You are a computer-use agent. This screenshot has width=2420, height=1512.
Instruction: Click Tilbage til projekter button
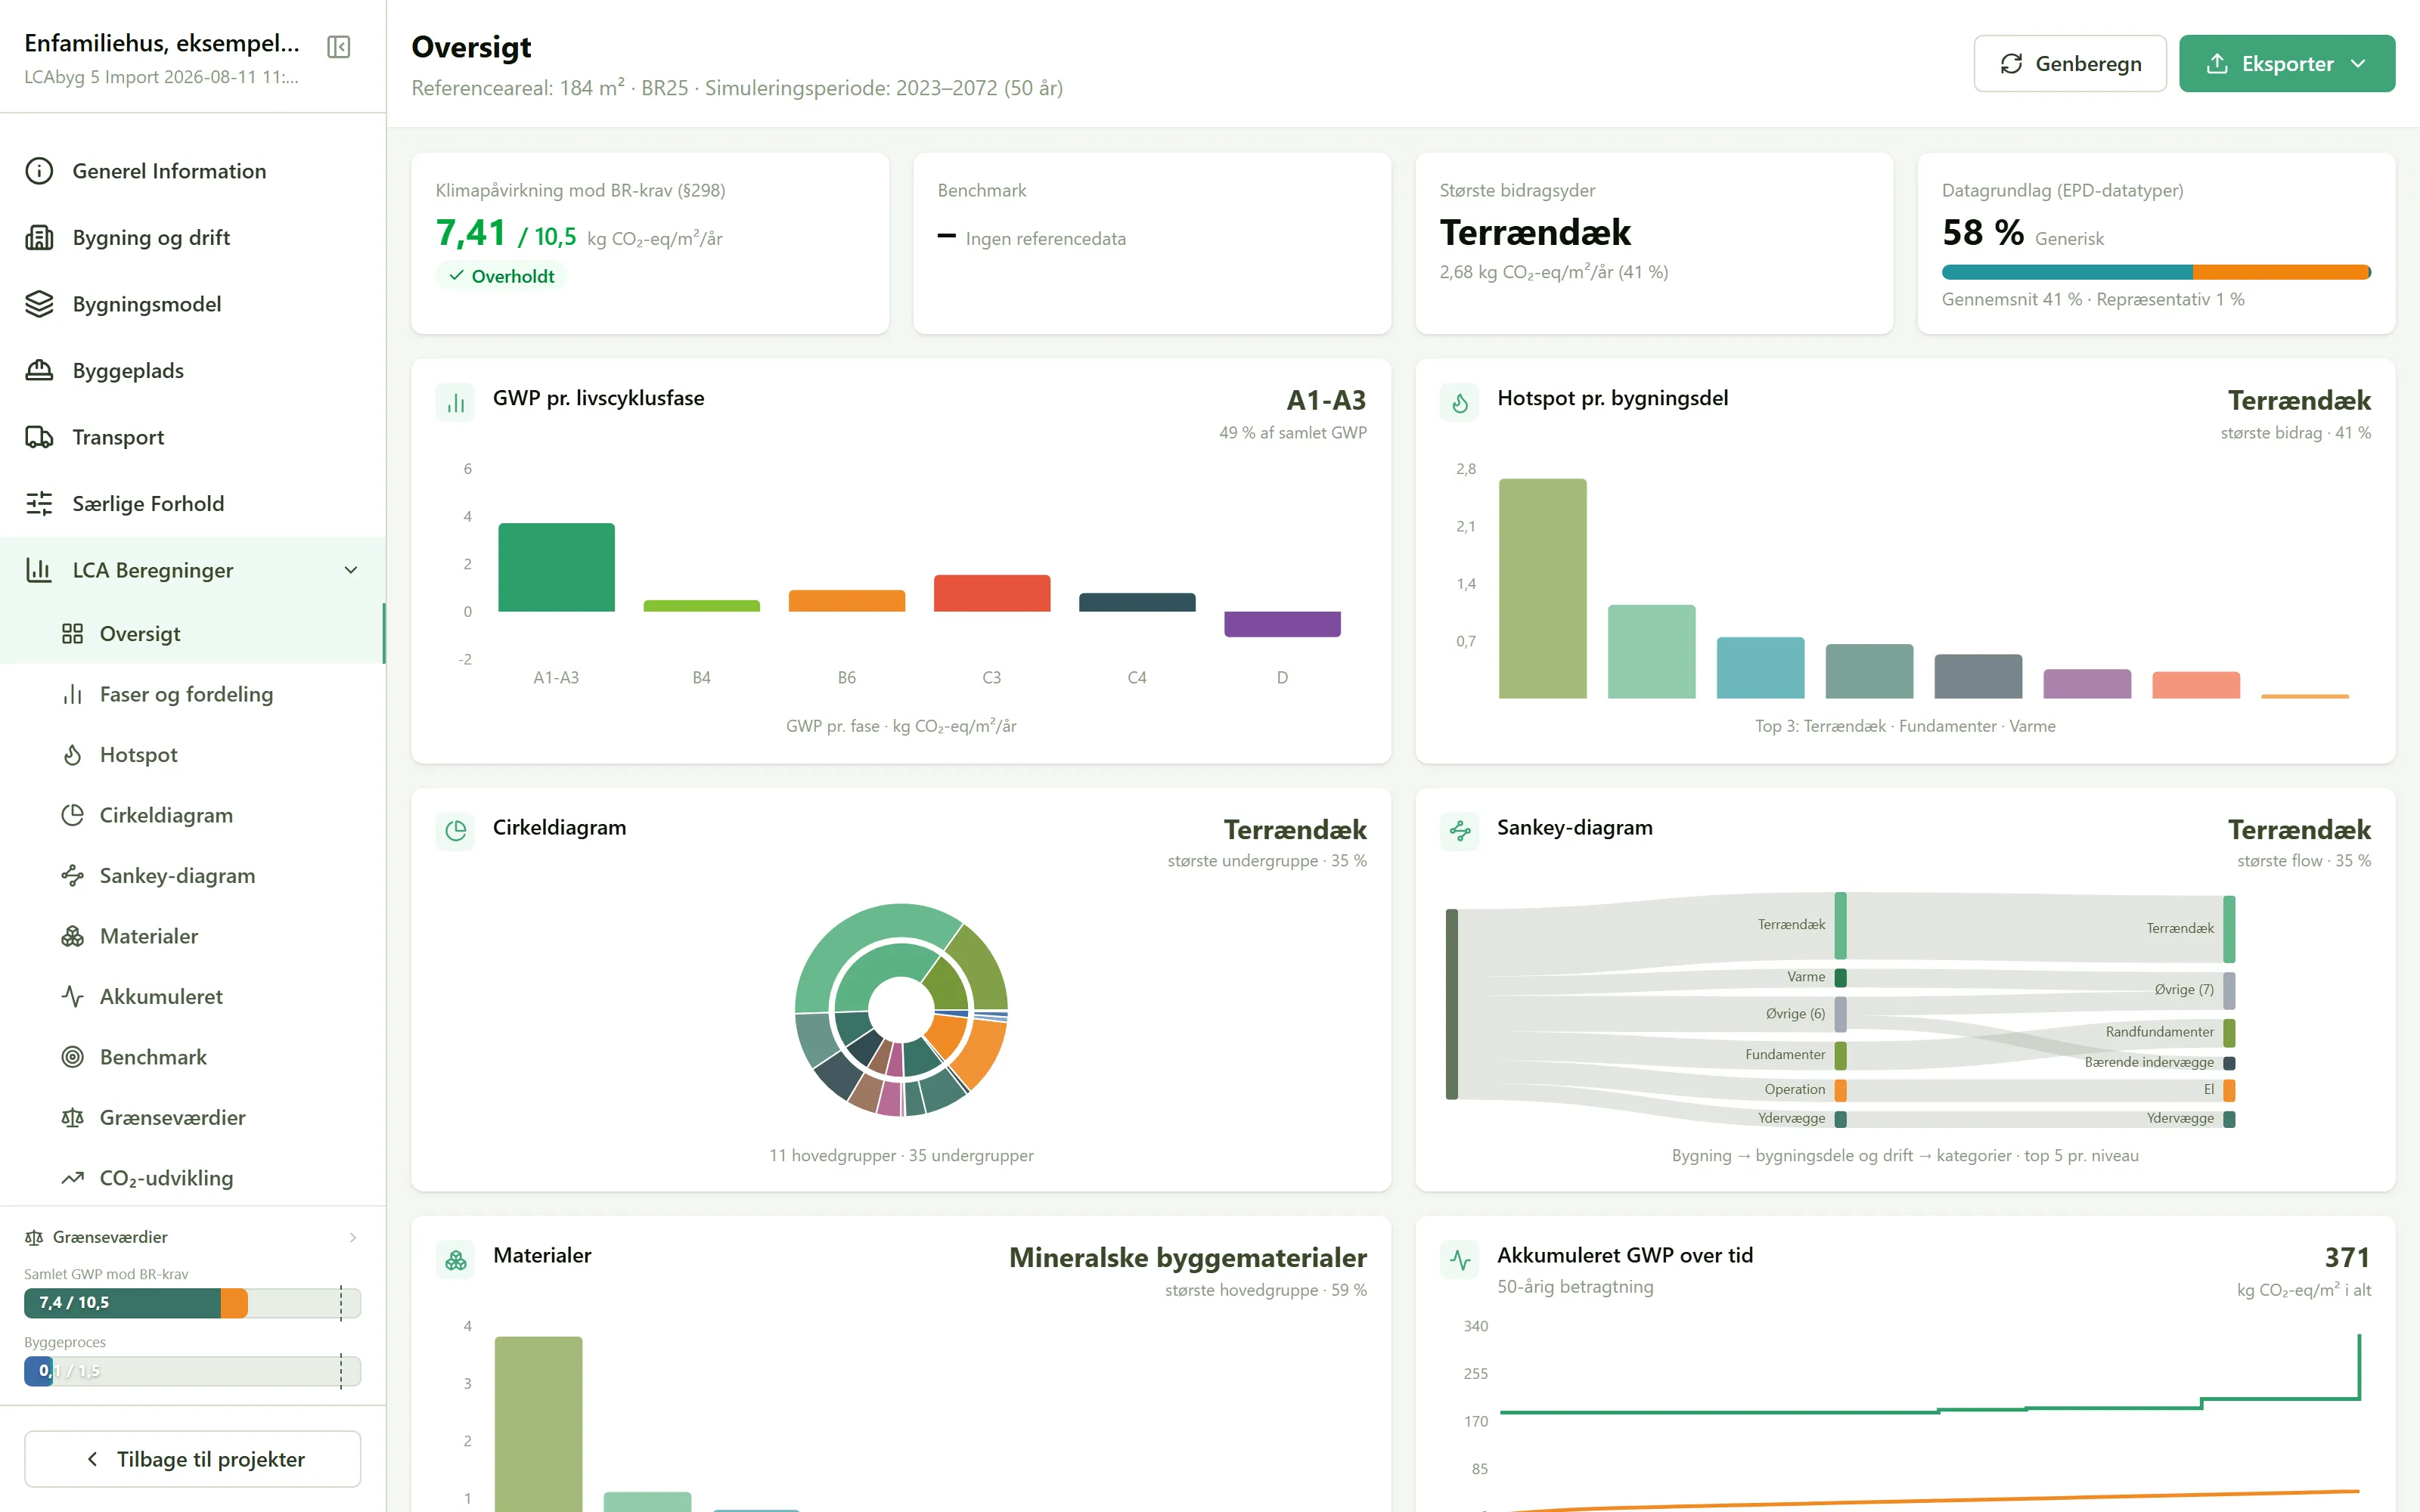coord(193,1459)
